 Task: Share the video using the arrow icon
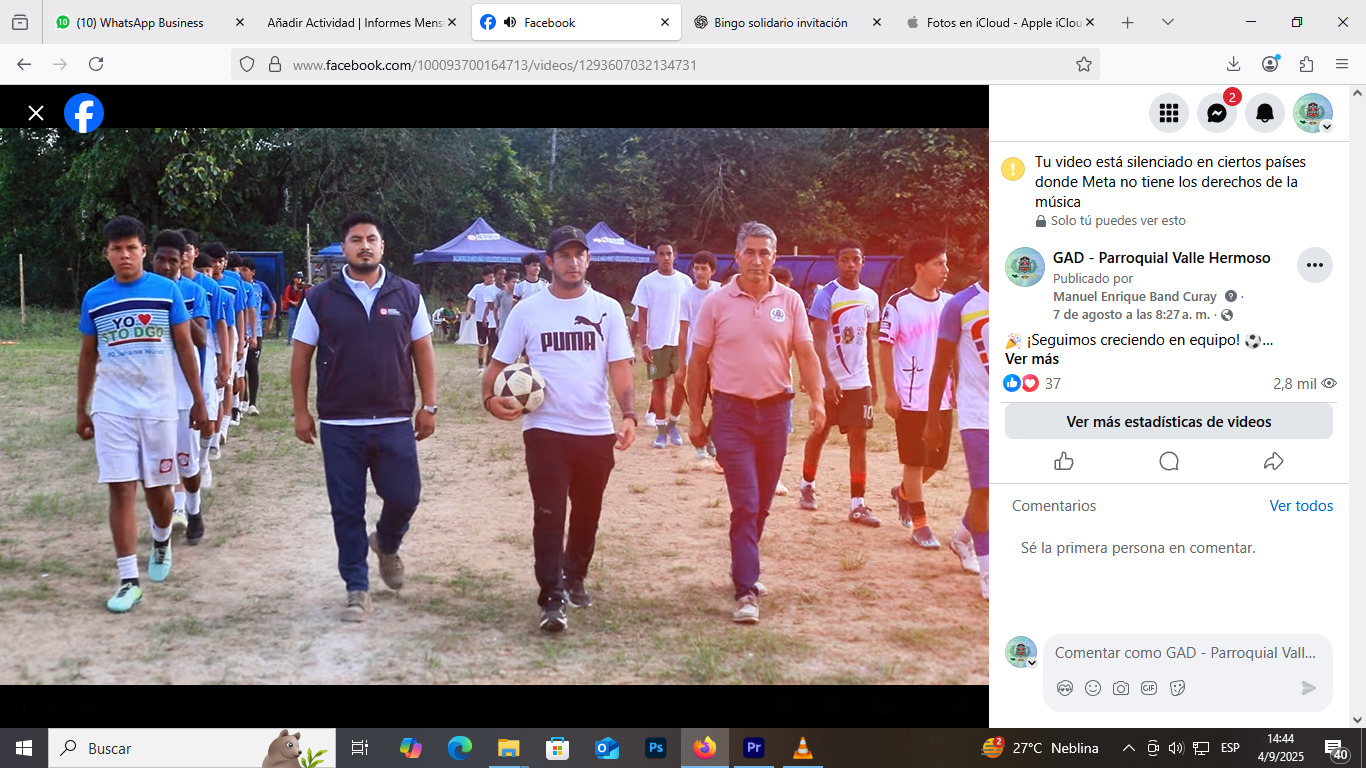point(1273,461)
